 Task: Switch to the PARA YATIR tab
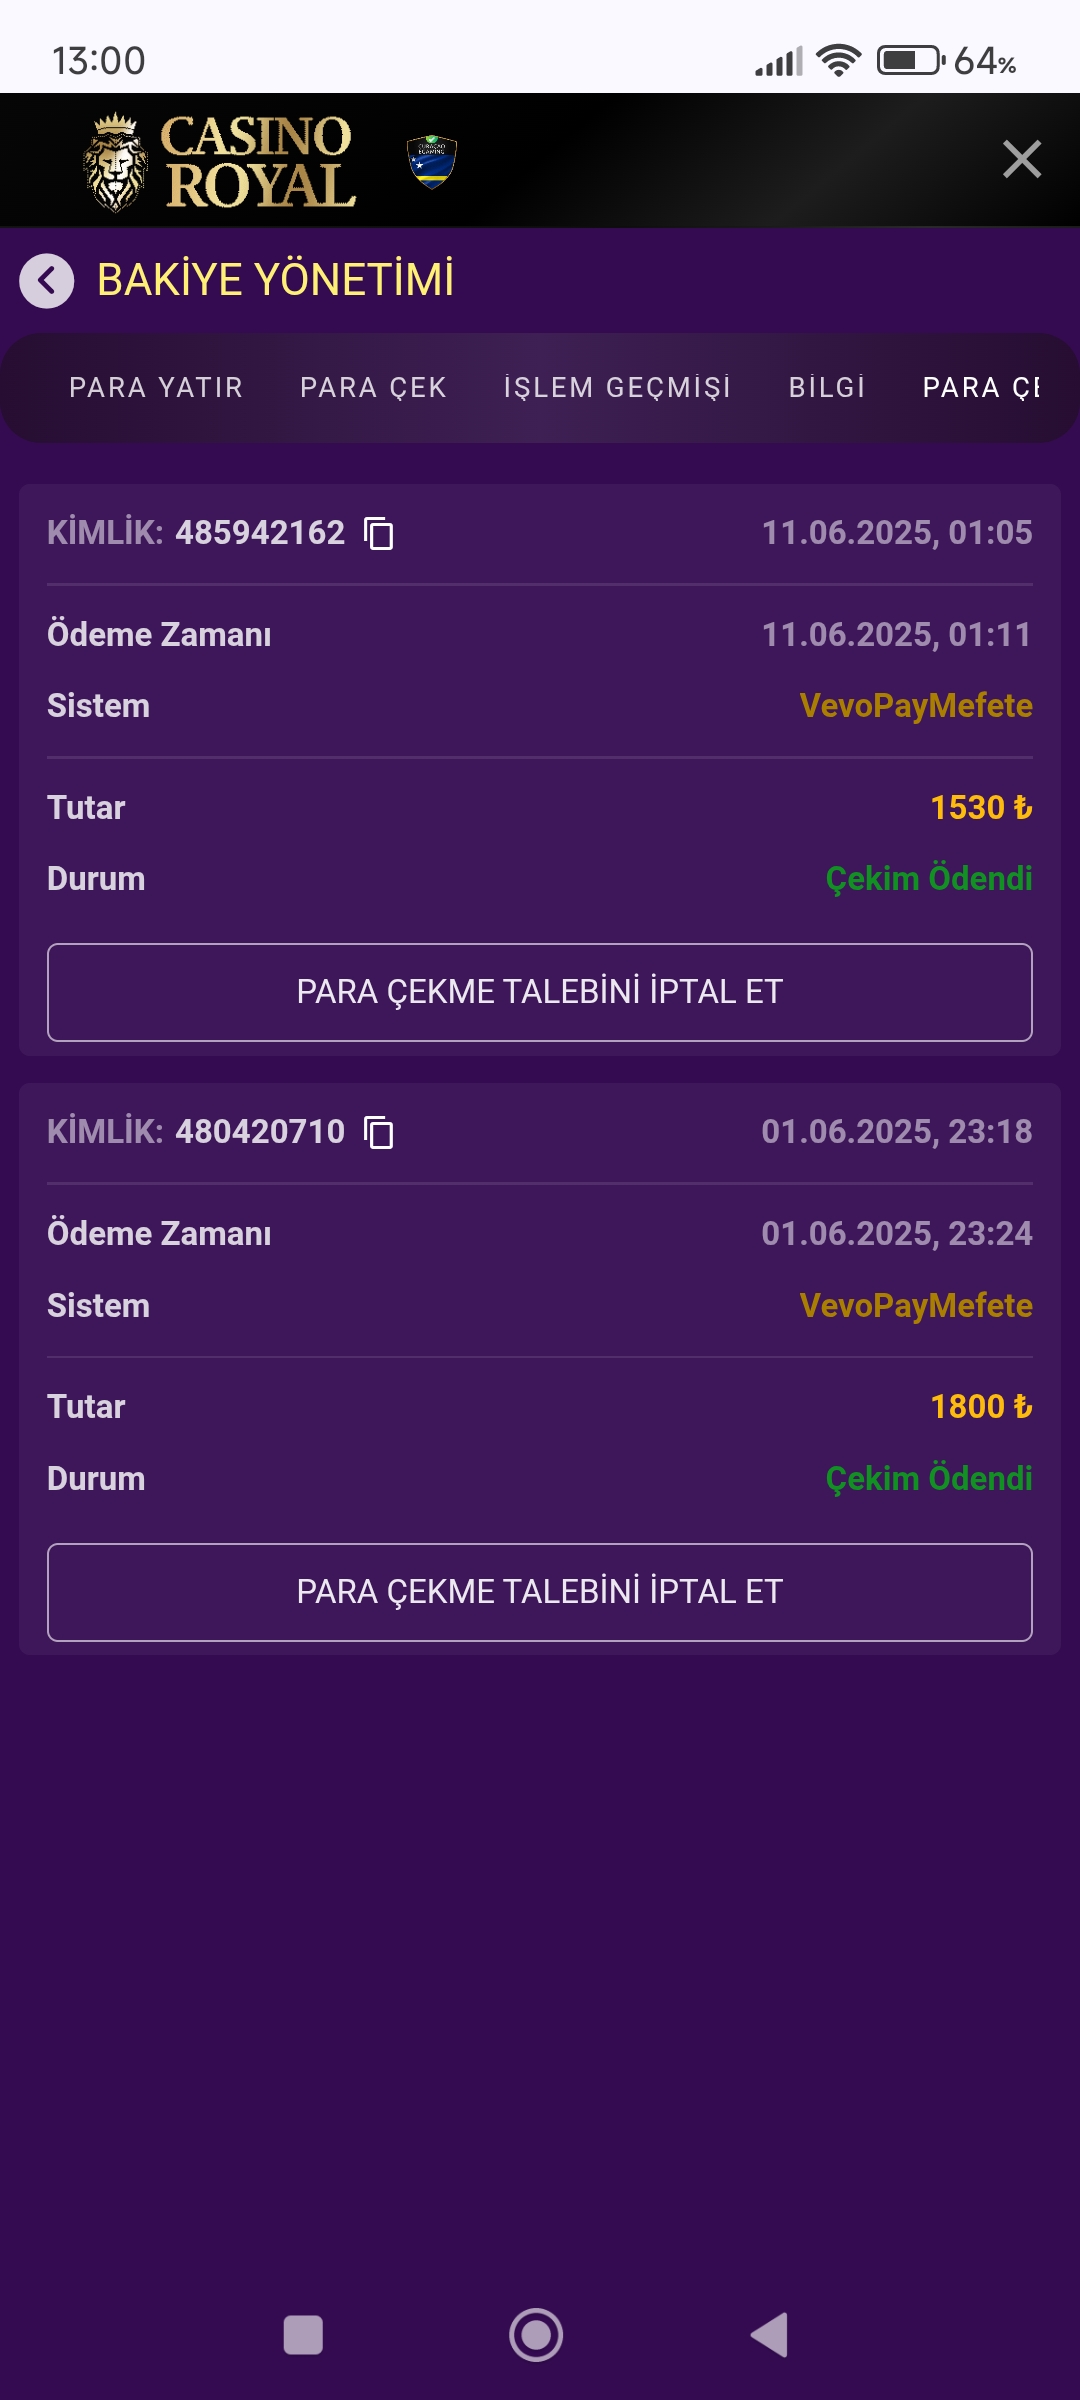coord(154,388)
